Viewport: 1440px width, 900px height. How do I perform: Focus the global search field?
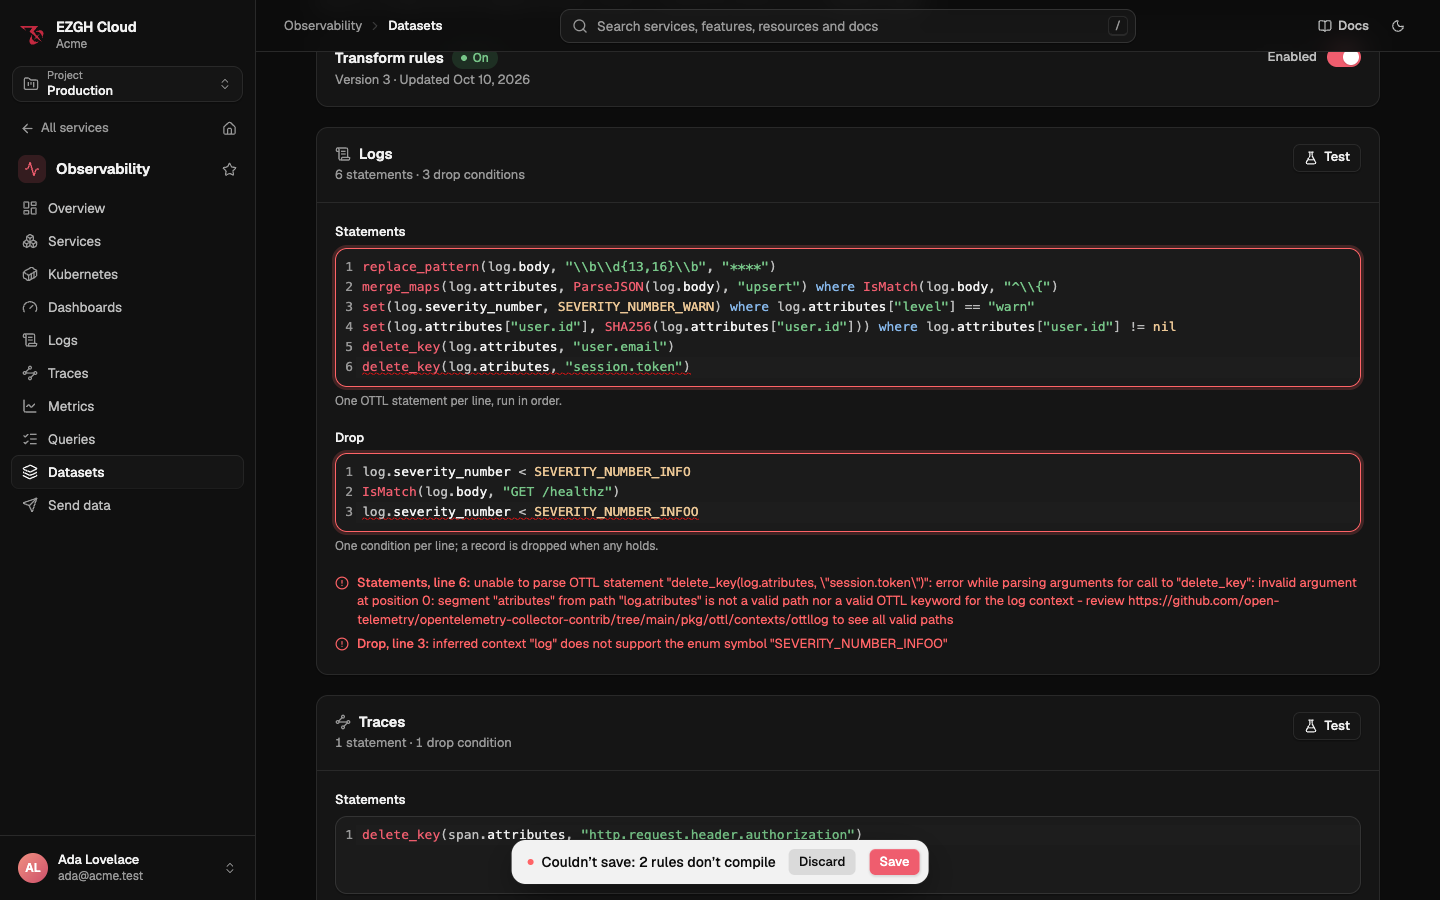847,26
